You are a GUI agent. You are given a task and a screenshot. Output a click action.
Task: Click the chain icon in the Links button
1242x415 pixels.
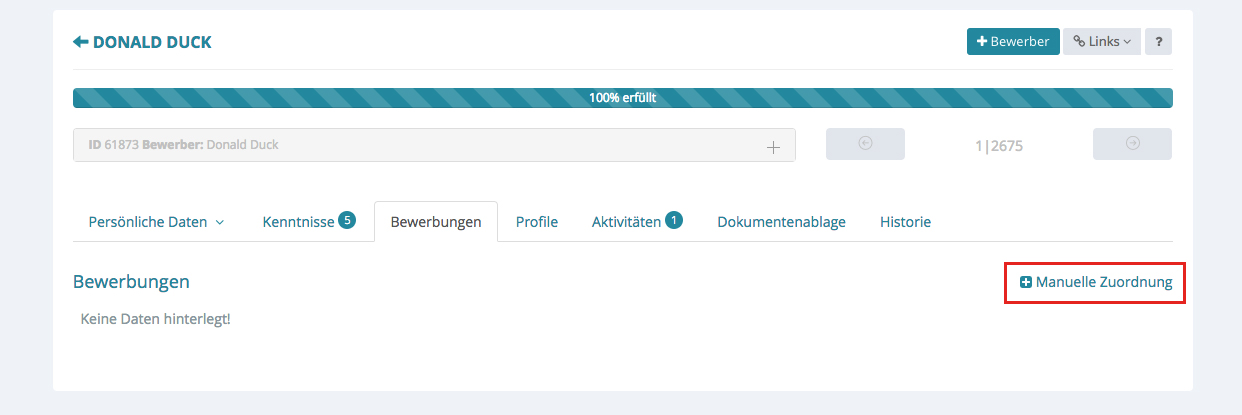(x=1079, y=42)
